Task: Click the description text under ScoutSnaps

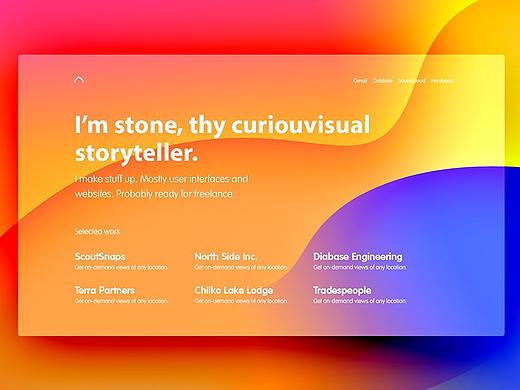Action: click(121, 267)
